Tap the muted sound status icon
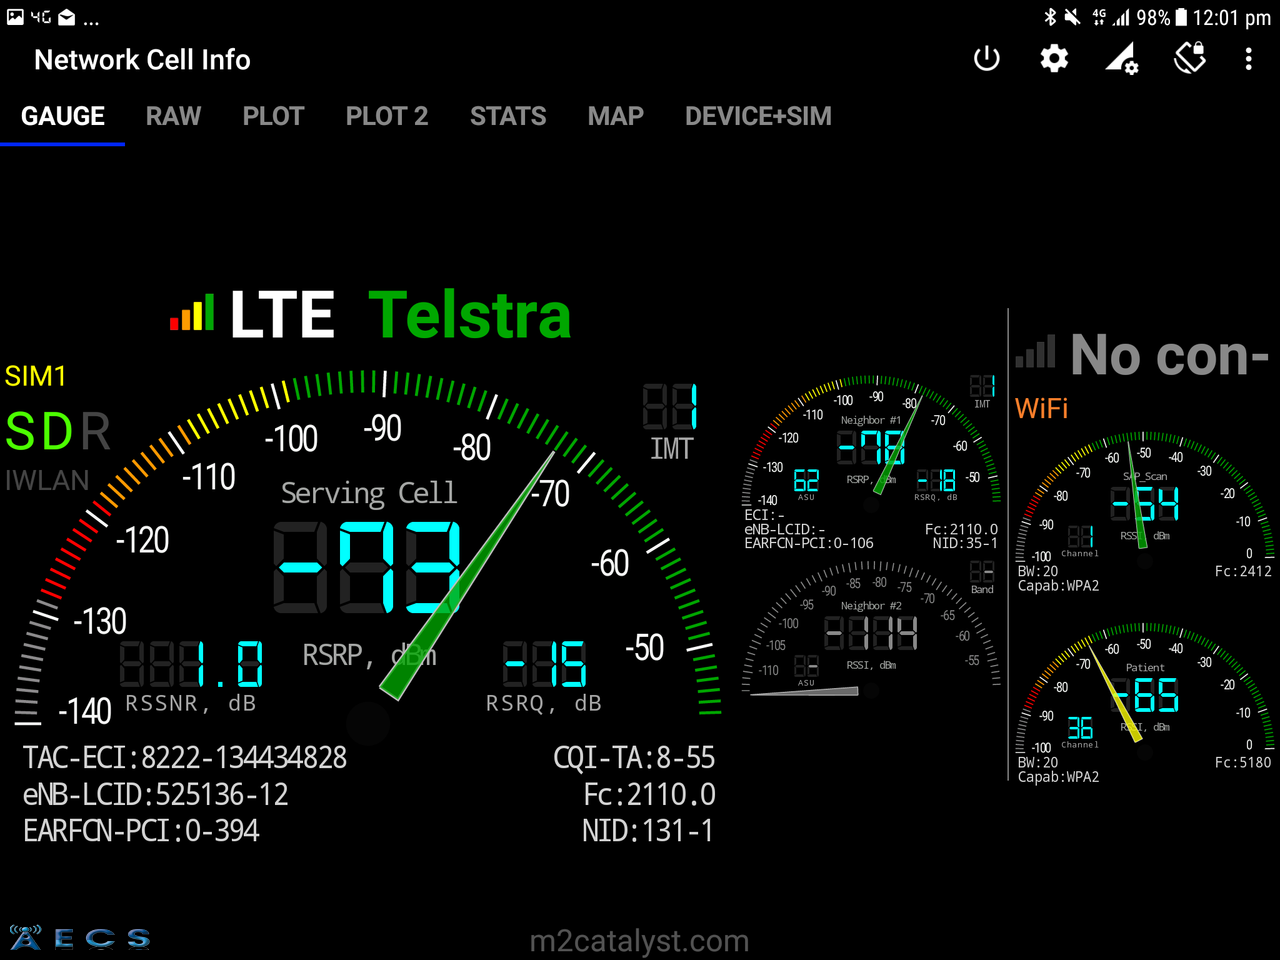1280x960 pixels. point(1072,17)
